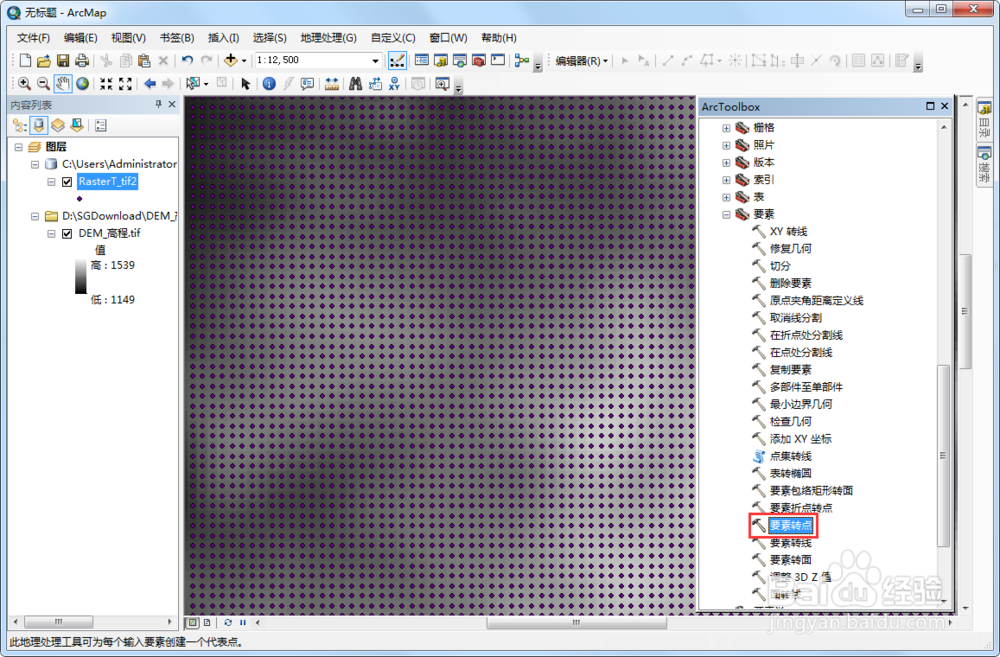
Task: Open the map scale dropdown
Action: click(x=375, y=61)
